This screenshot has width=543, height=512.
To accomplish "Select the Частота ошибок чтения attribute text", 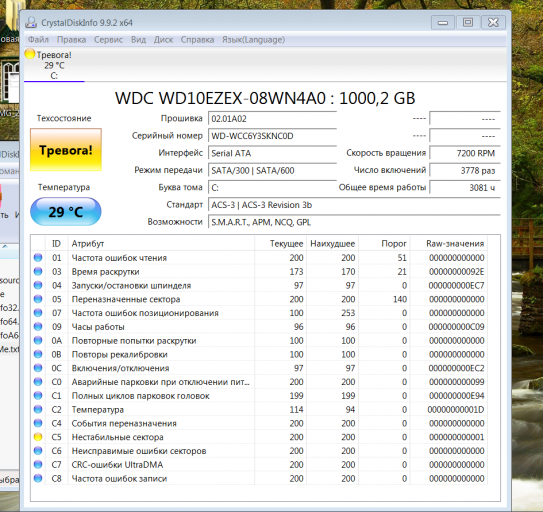I will coord(119,258).
